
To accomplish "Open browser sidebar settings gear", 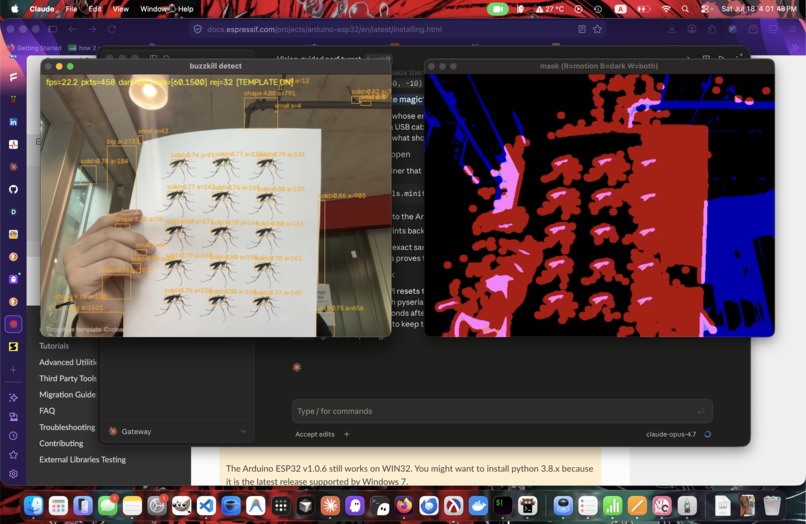I will tap(13, 474).
